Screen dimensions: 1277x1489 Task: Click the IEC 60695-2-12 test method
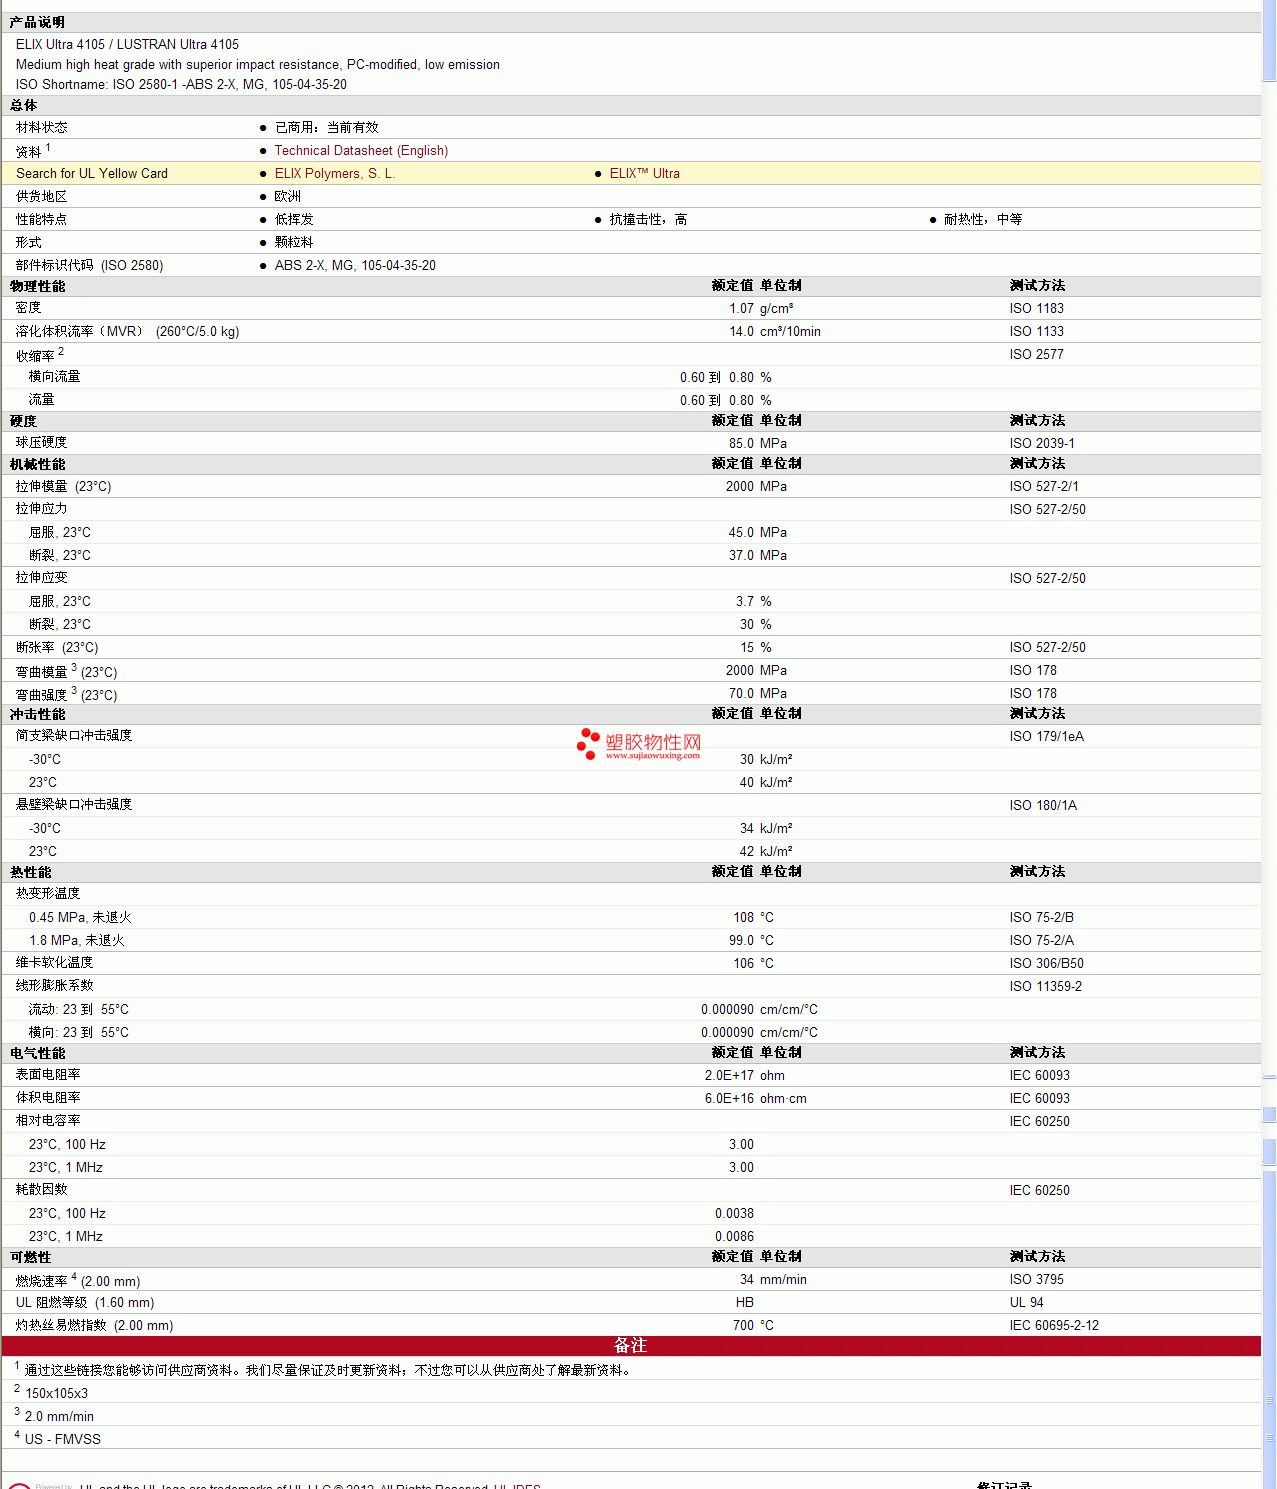click(x=1054, y=1325)
